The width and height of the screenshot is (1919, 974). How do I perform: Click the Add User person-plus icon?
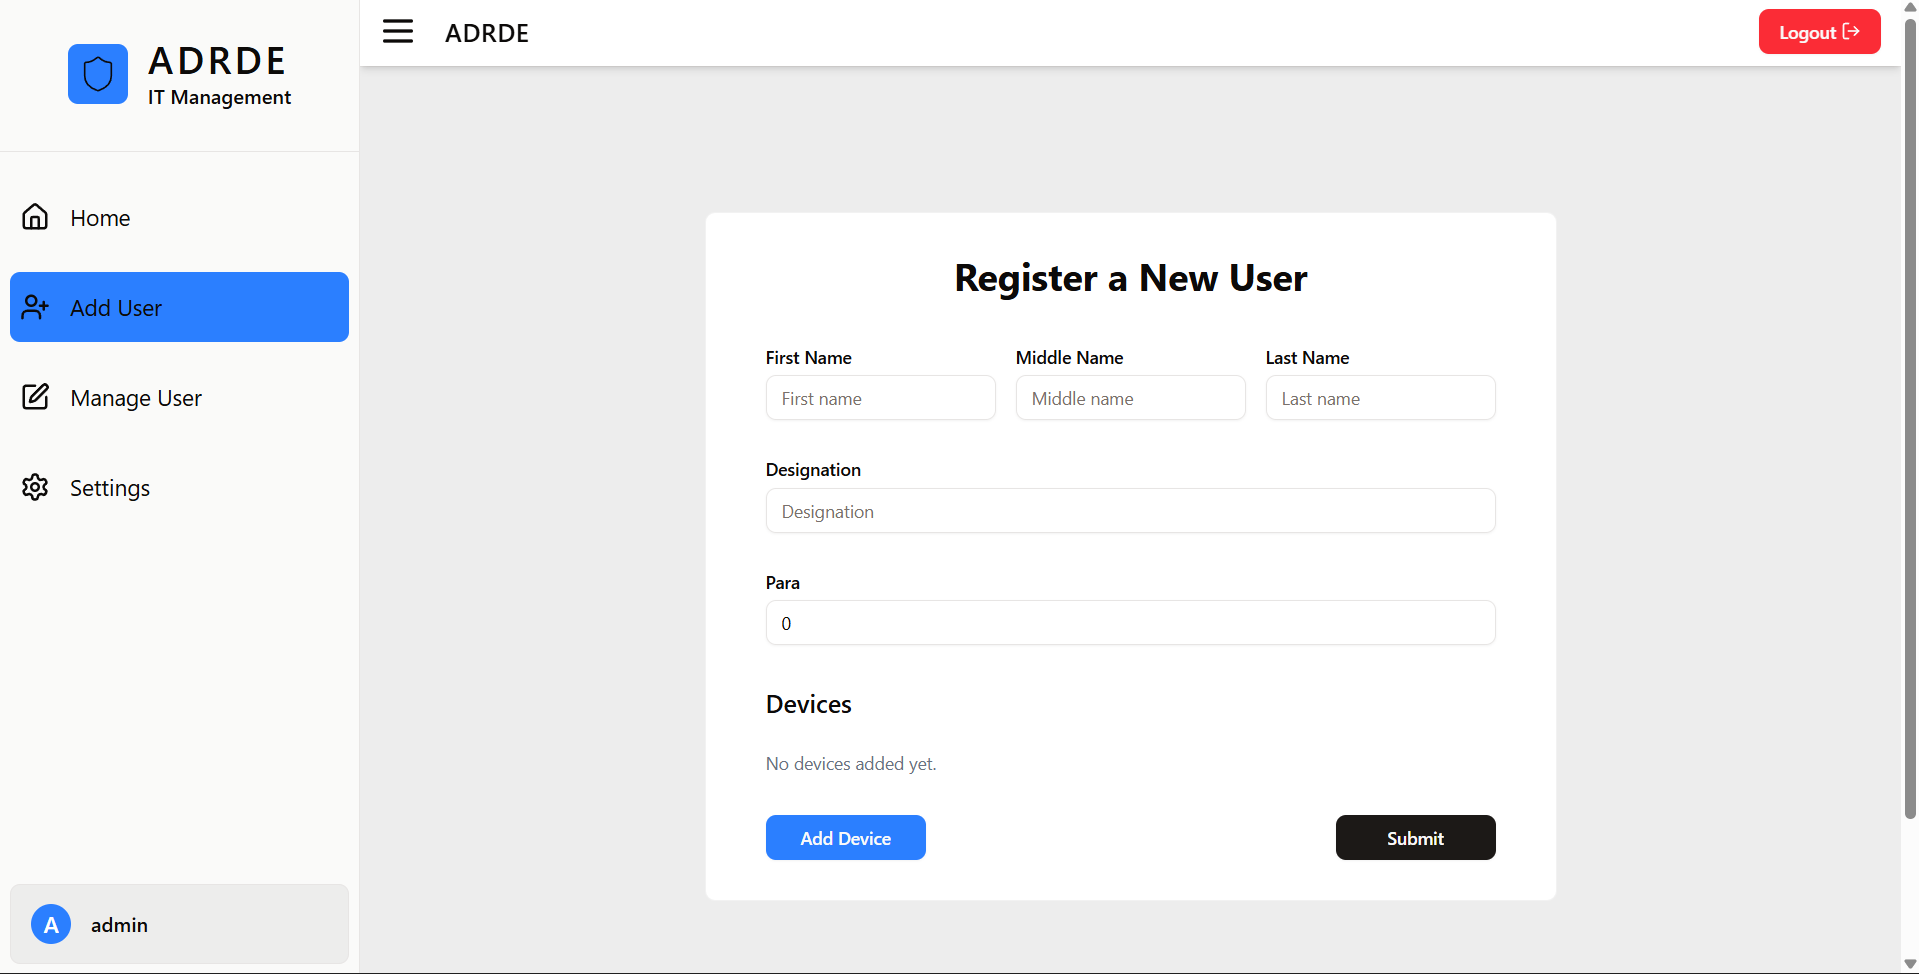(x=36, y=306)
